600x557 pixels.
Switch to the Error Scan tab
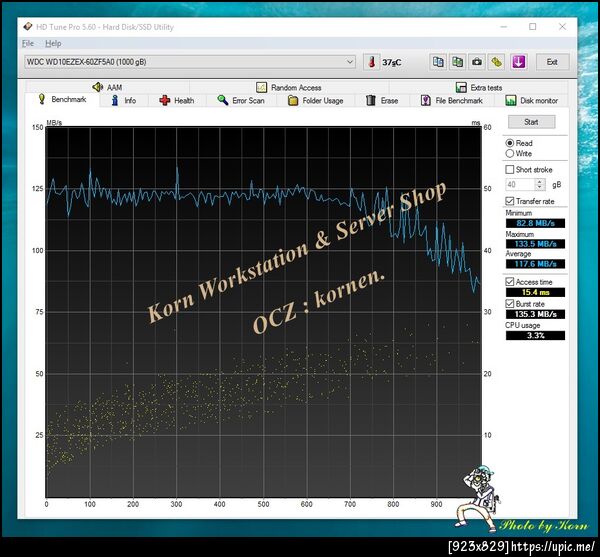click(x=241, y=101)
